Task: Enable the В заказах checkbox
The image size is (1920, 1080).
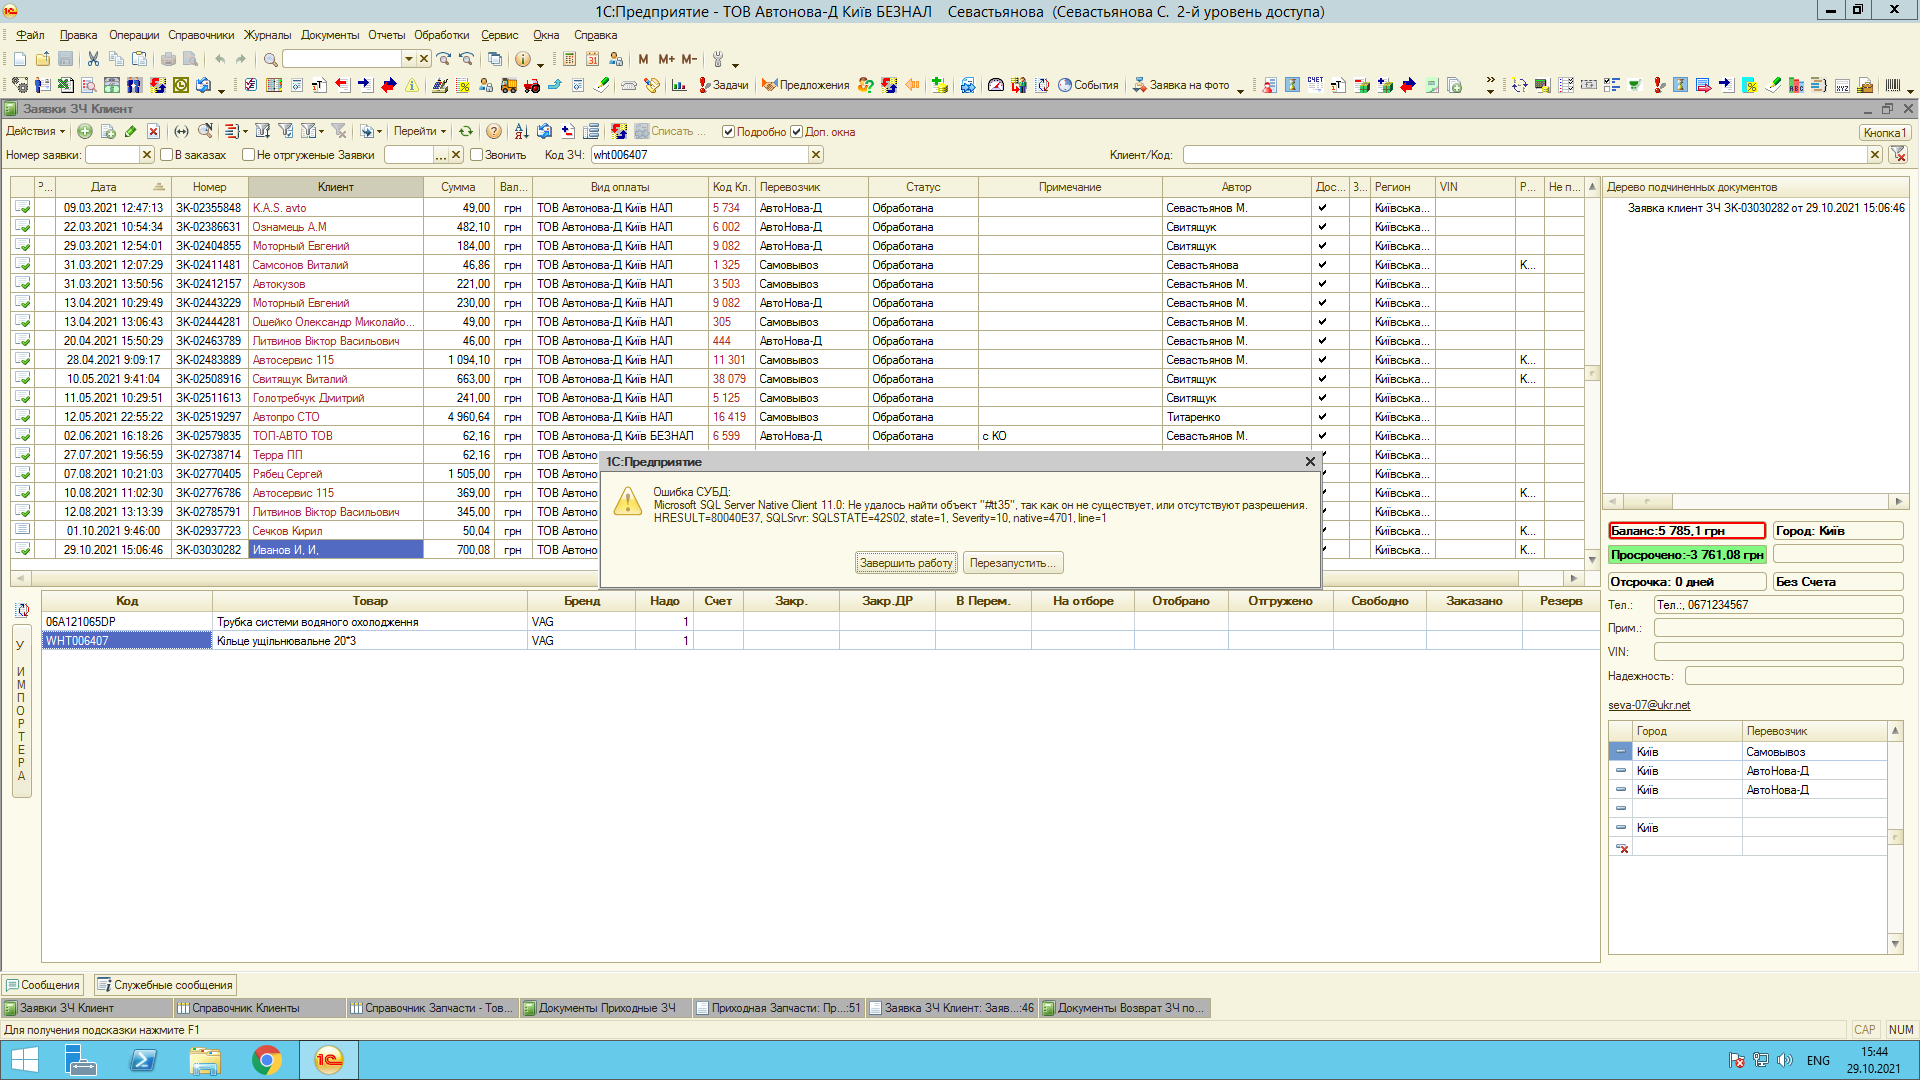Action: click(x=167, y=155)
